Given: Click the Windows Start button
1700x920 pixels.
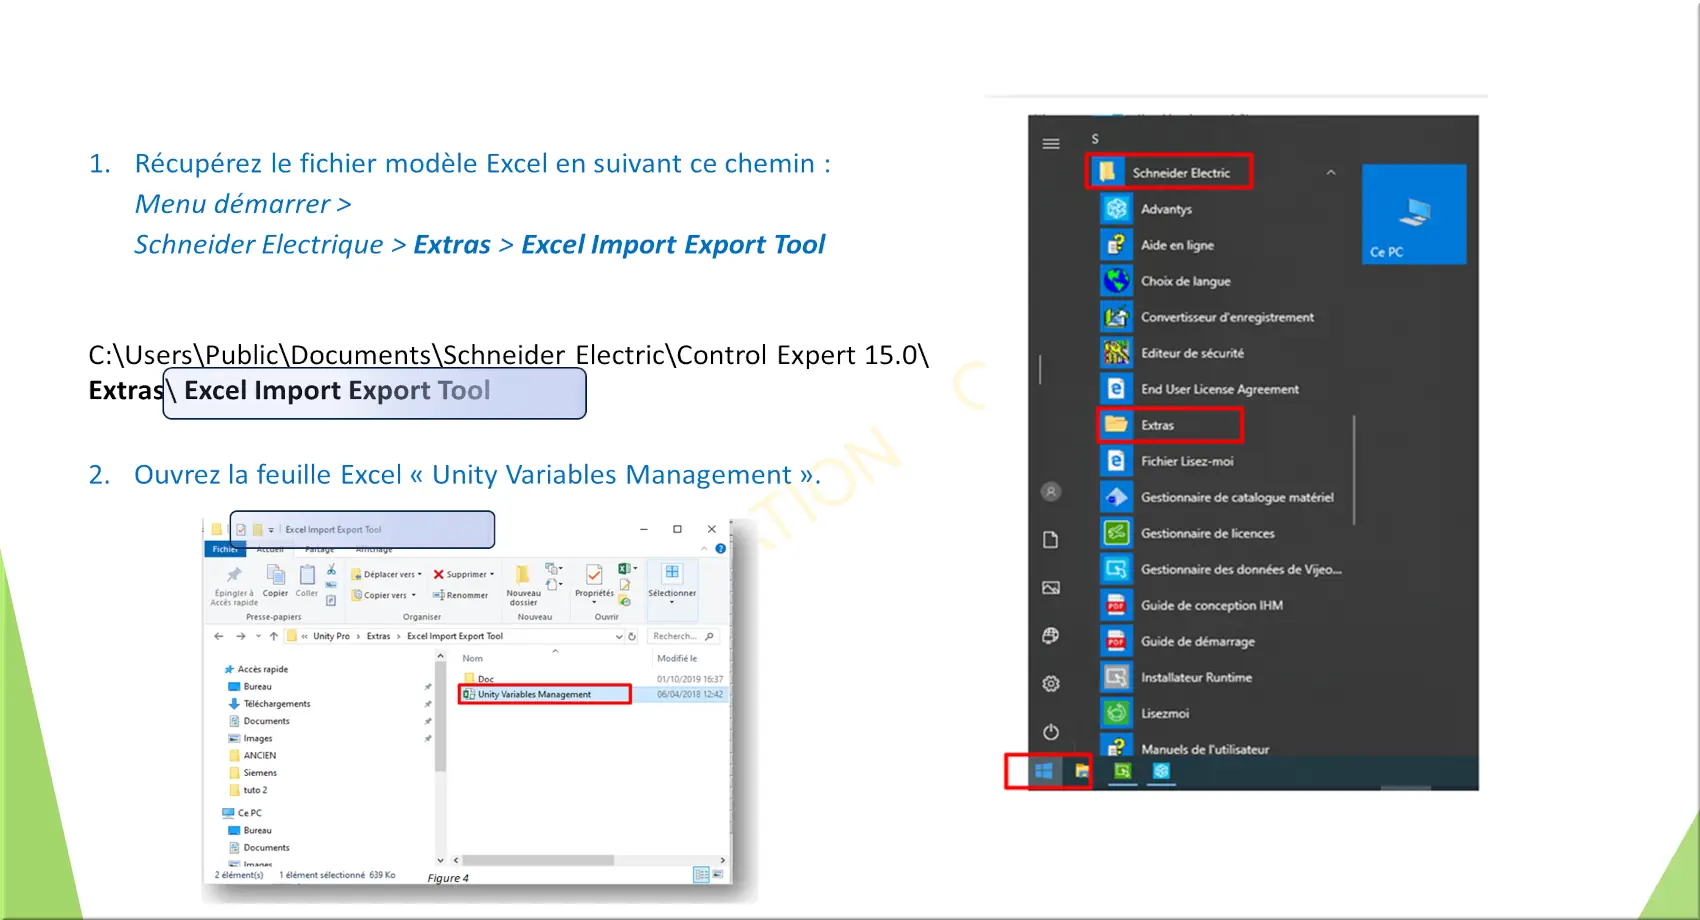Looking at the screenshot, I should point(1043,771).
